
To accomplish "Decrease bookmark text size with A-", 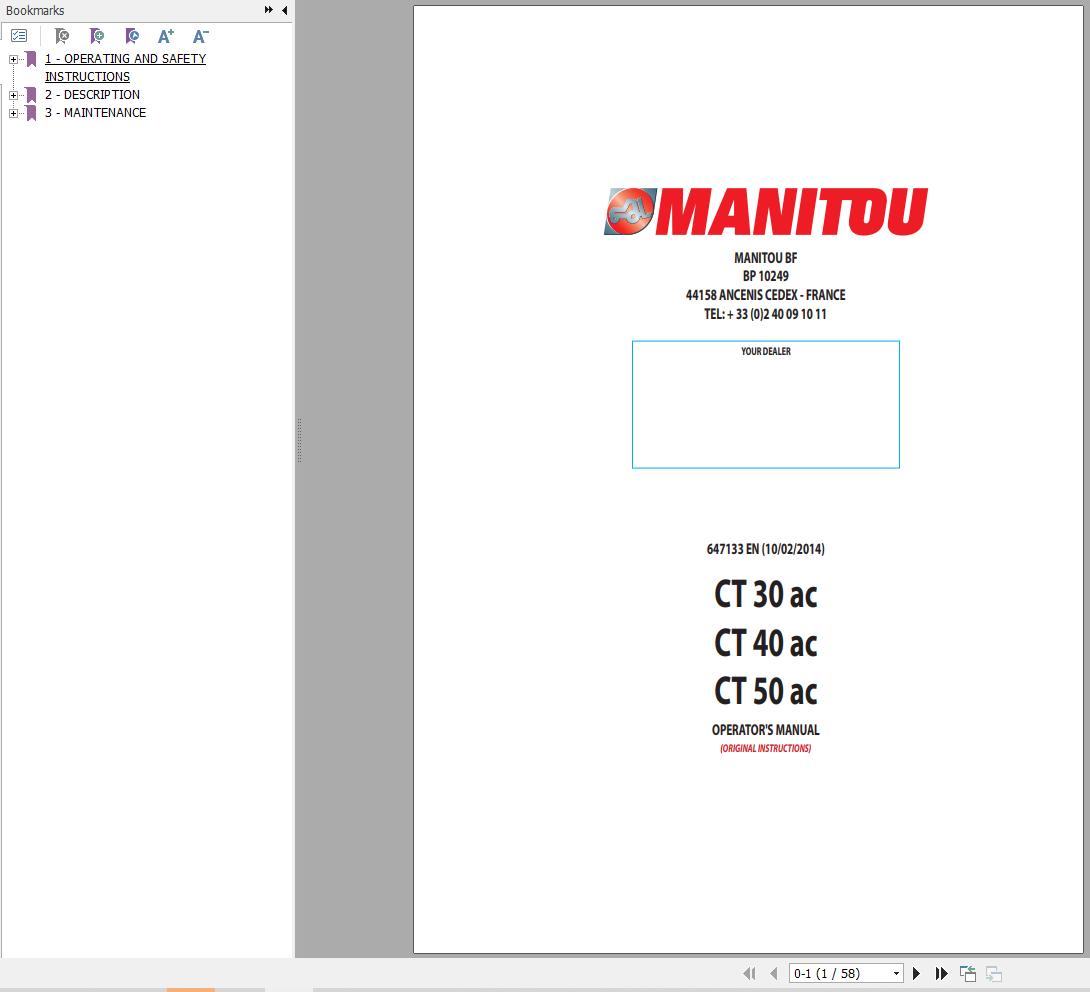I will pyautogui.click(x=200, y=36).
